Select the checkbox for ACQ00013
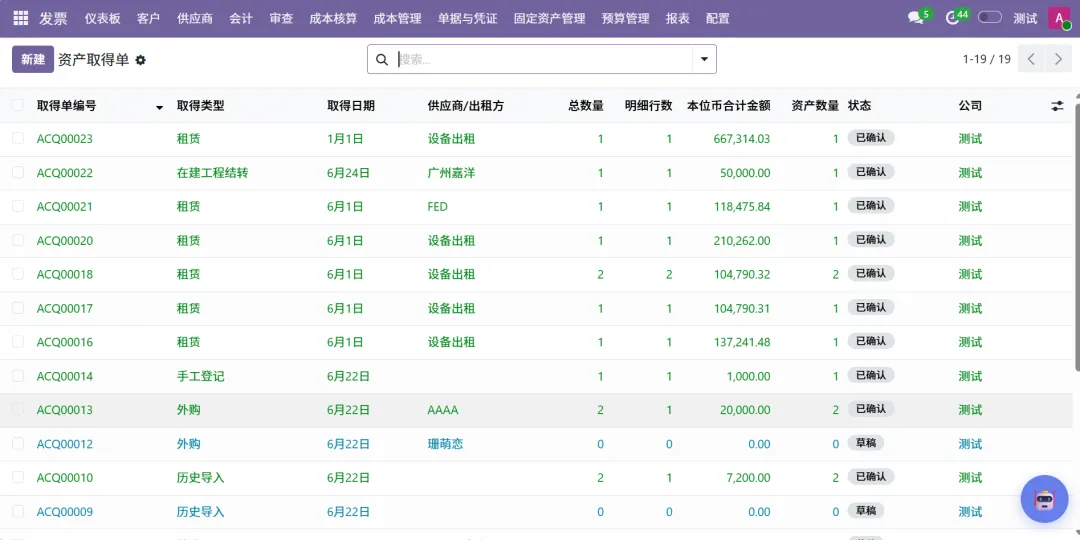1080x540 pixels. tap(18, 410)
